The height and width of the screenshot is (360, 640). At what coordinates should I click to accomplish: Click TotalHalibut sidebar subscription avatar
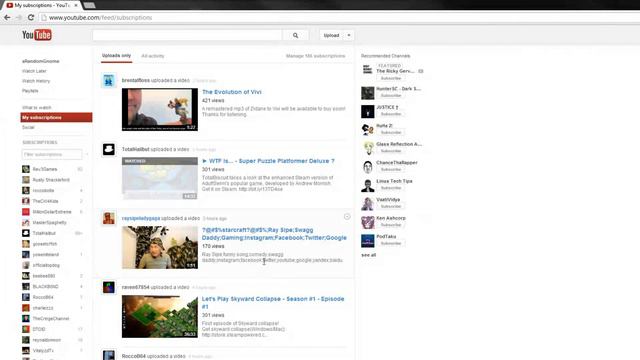[26, 233]
